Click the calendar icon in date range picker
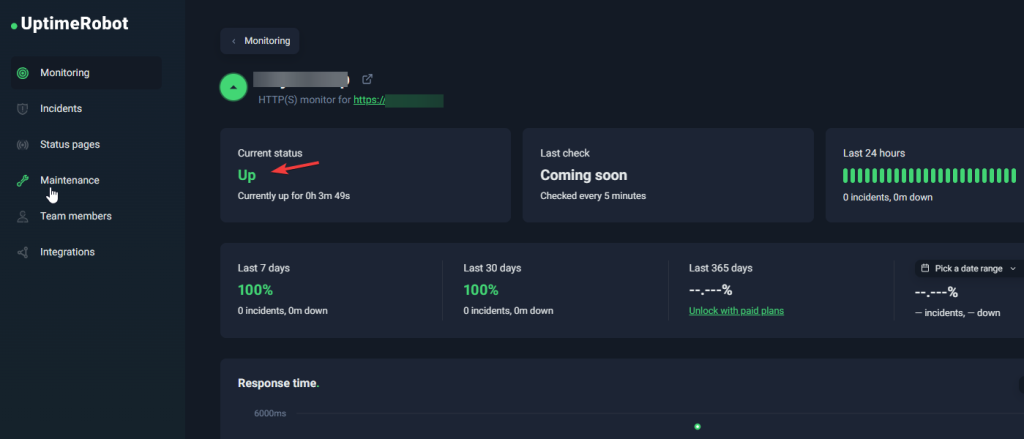This screenshot has width=1024, height=439. [925, 268]
